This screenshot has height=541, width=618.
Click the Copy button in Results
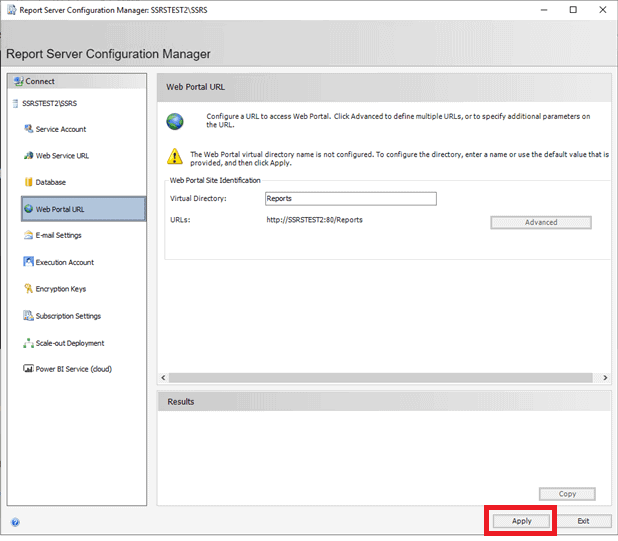pos(567,494)
